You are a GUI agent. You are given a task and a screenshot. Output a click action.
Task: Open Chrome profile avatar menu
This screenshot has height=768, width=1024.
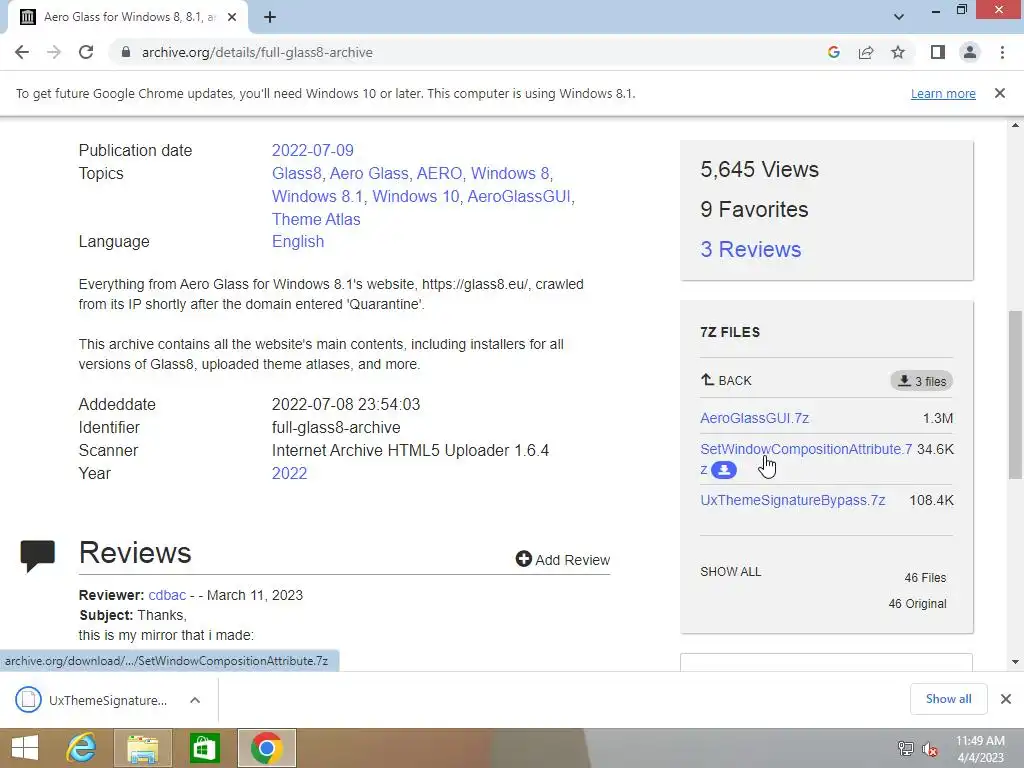click(x=970, y=52)
